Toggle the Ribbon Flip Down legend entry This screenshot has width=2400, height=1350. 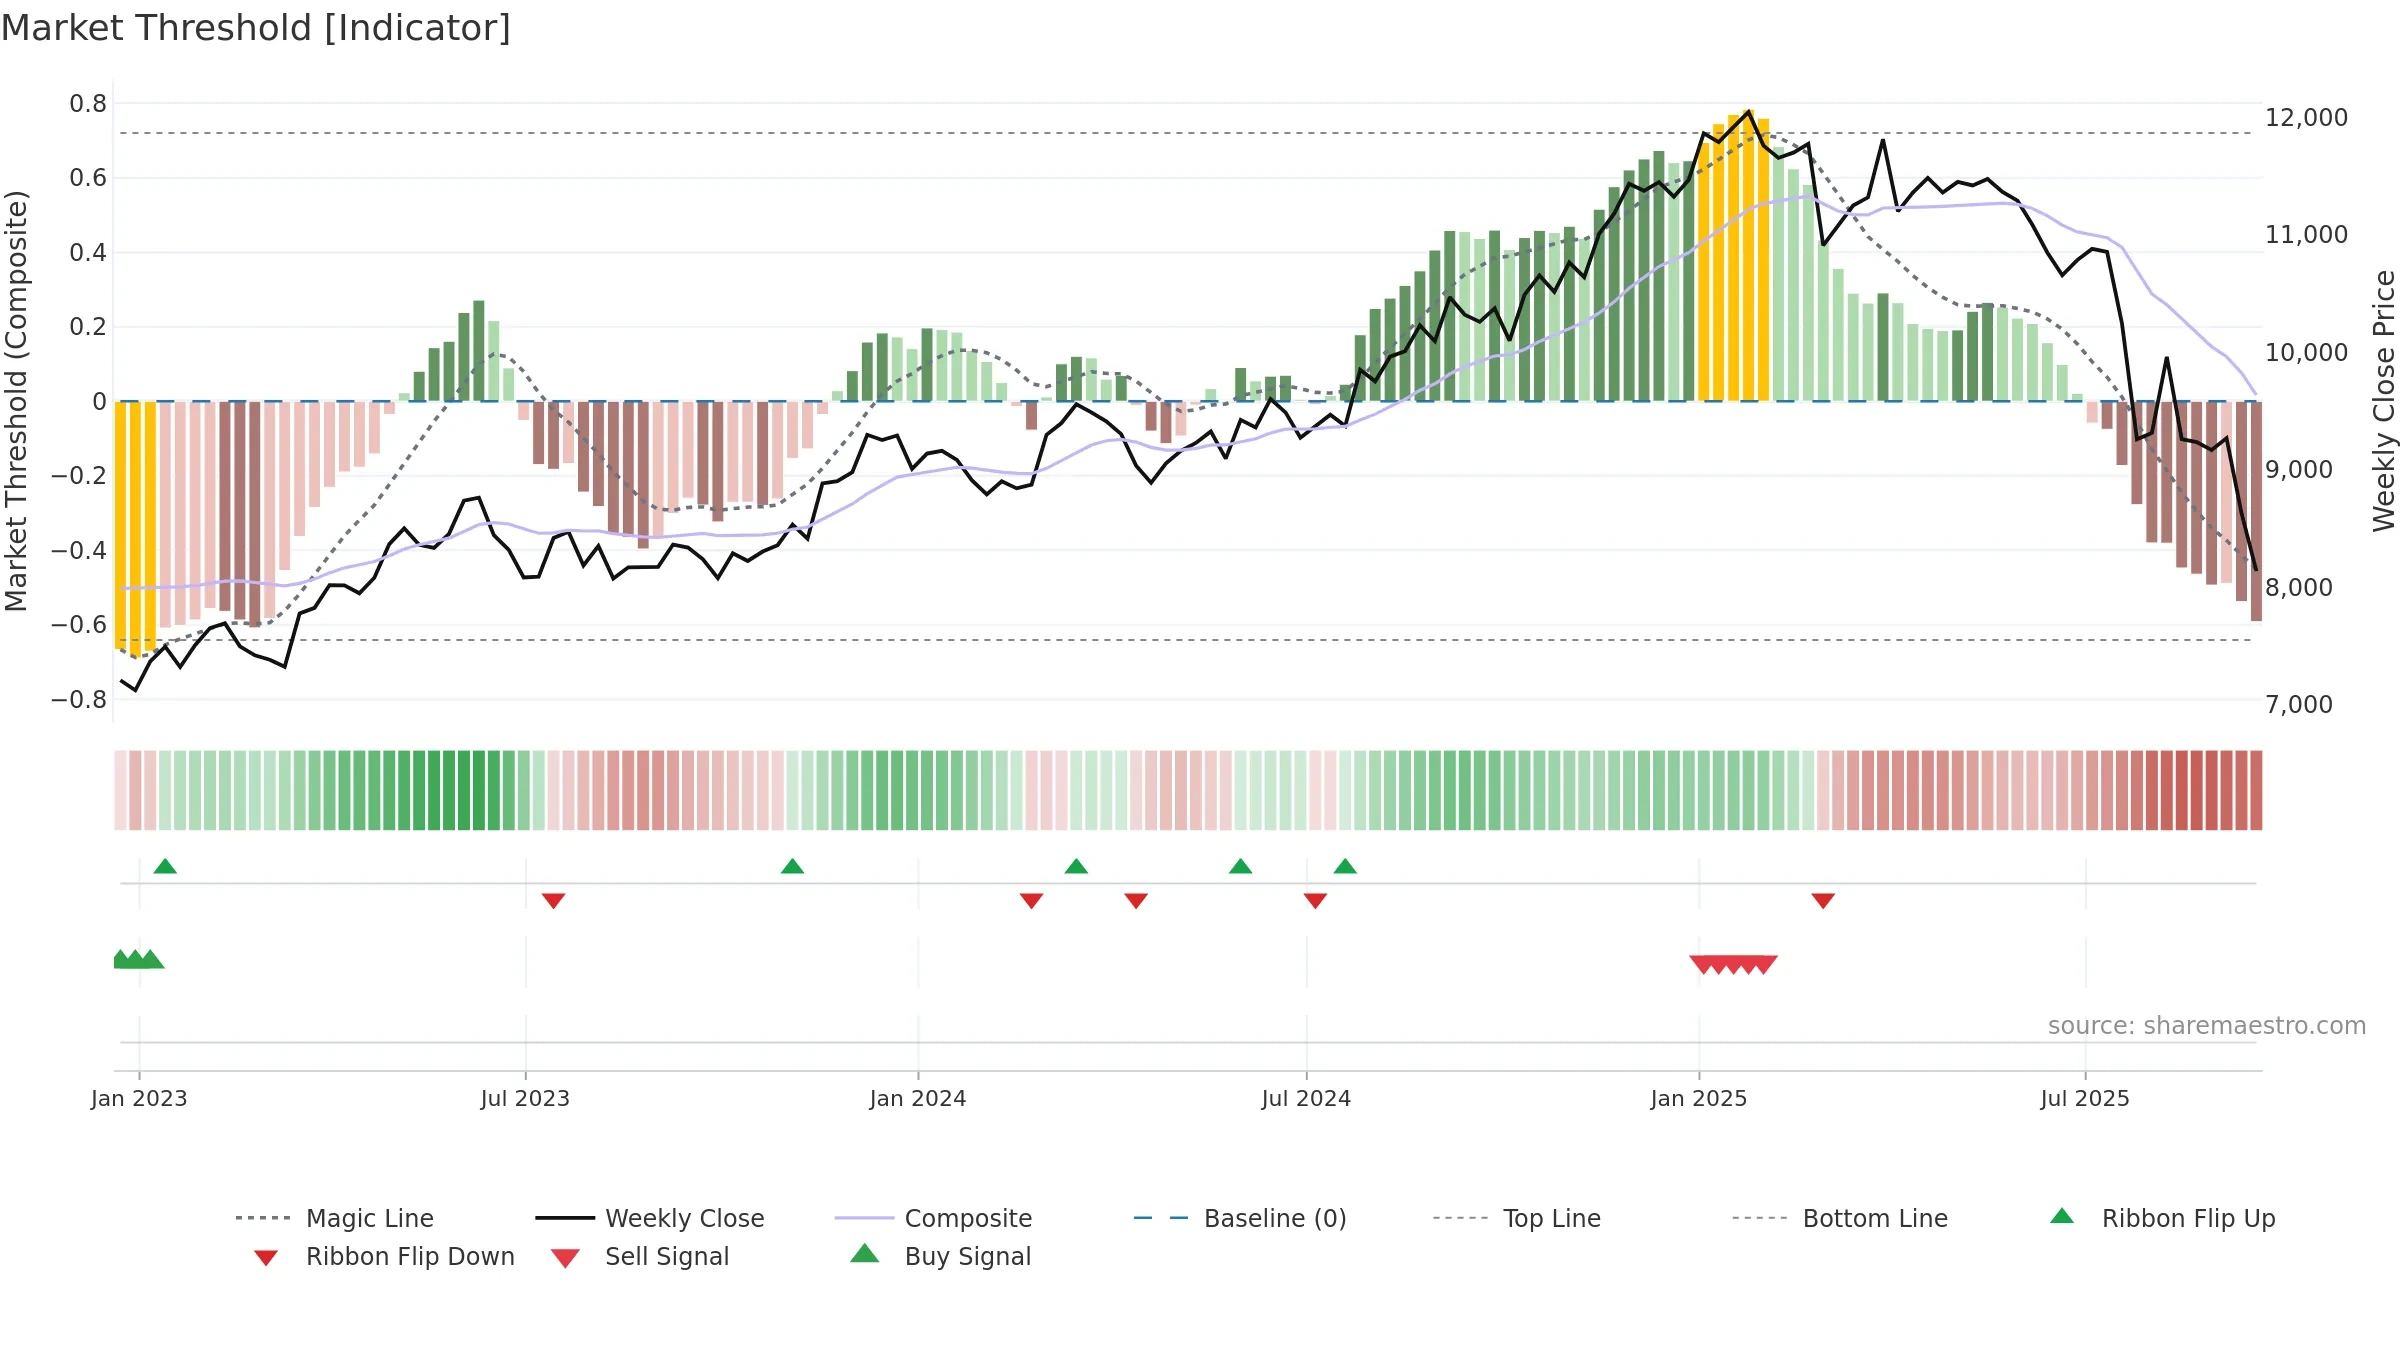384,1256
